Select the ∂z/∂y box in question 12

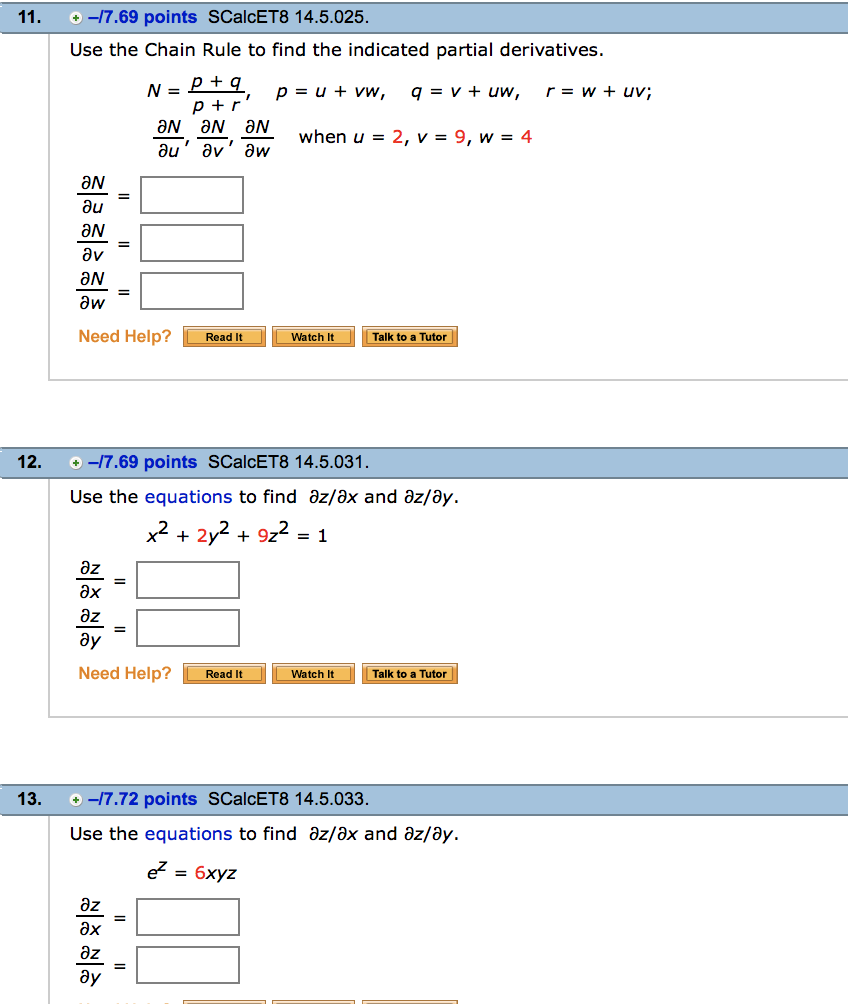(187, 627)
